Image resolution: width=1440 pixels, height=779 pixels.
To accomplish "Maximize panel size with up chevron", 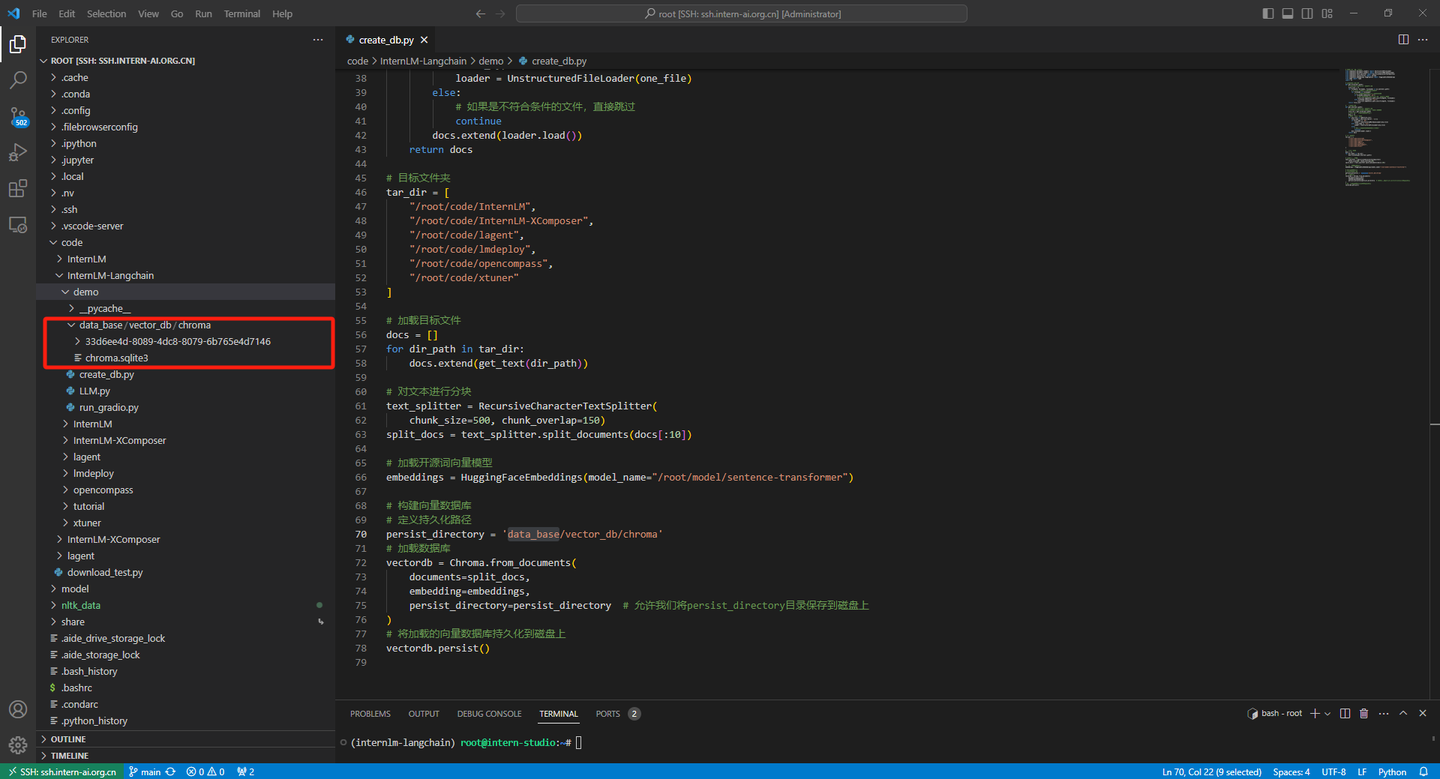I will point(1404,713).
